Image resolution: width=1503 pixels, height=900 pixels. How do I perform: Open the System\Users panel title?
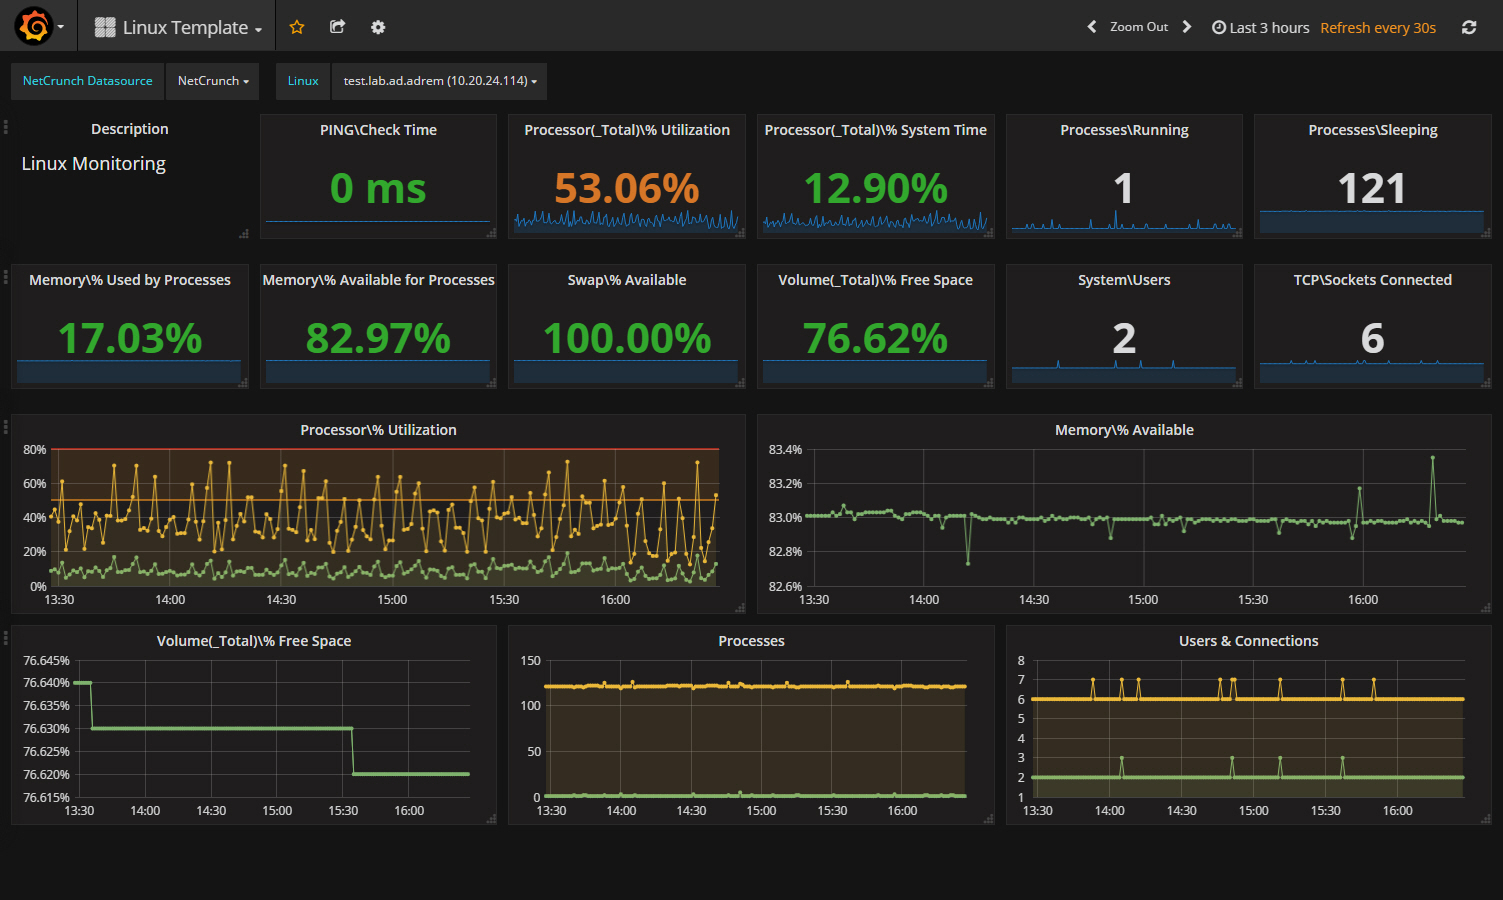point(1124,280)
